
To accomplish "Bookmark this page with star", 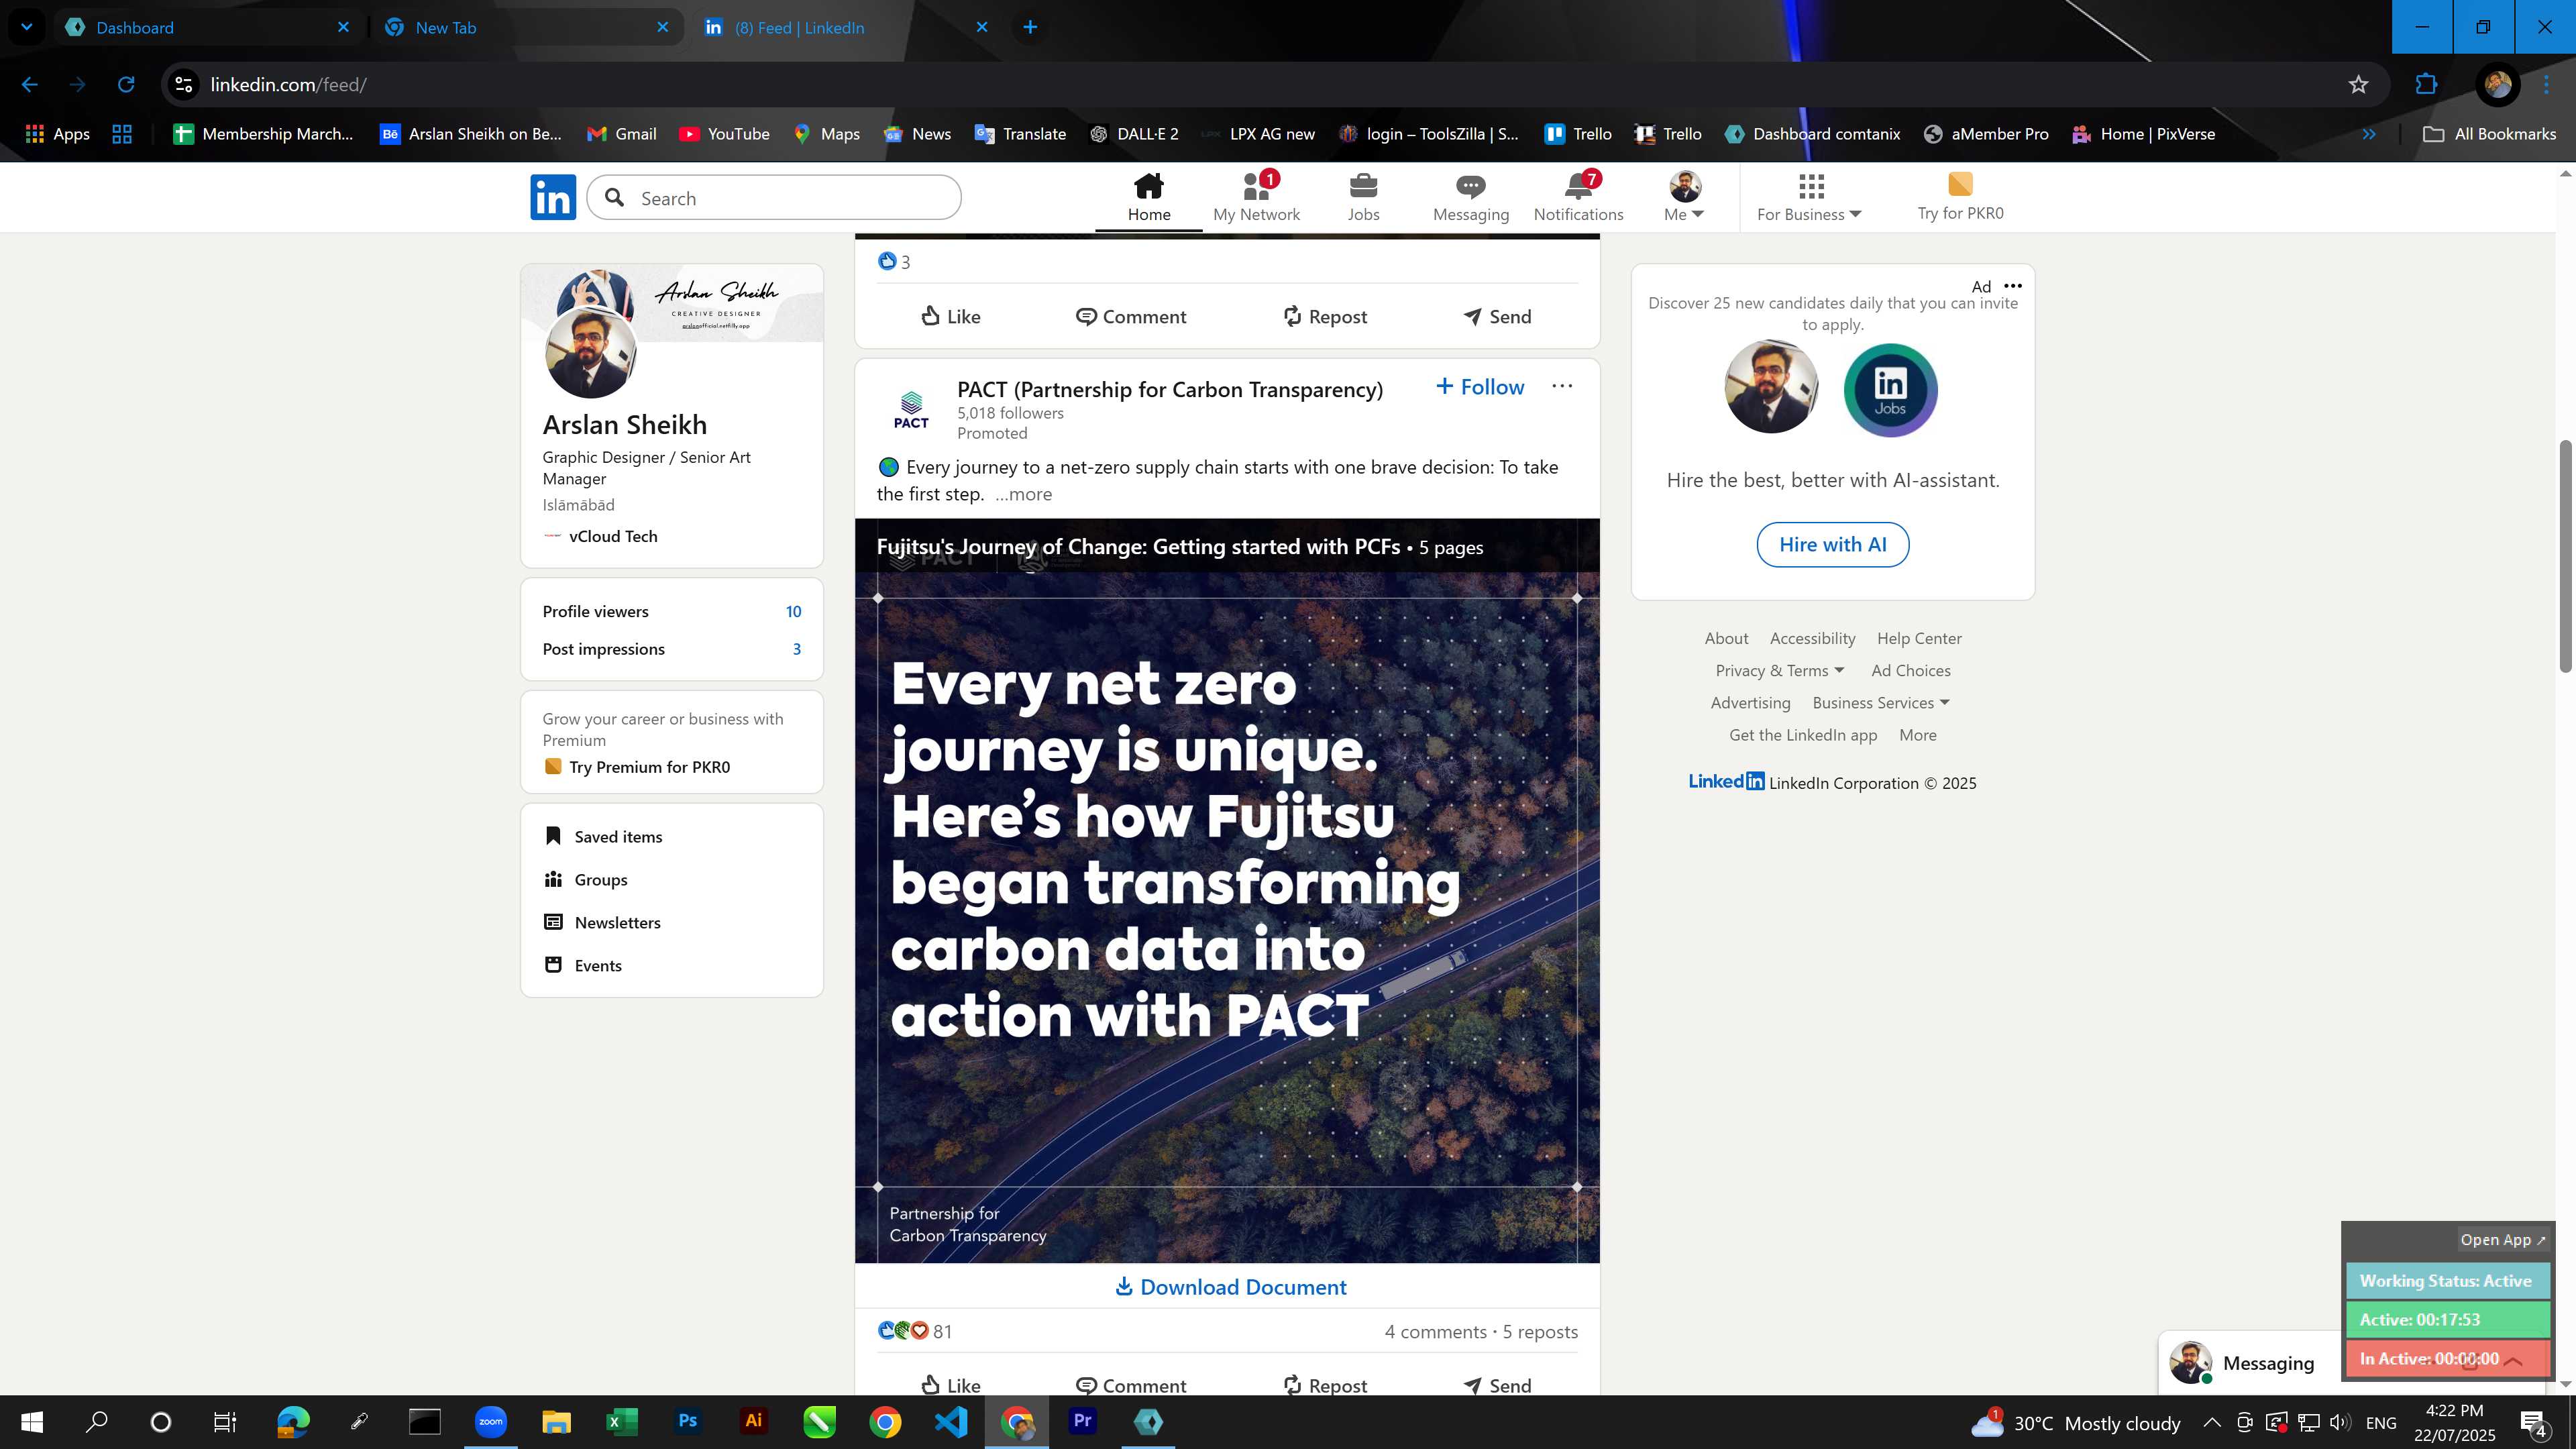I will point(2358,84).
